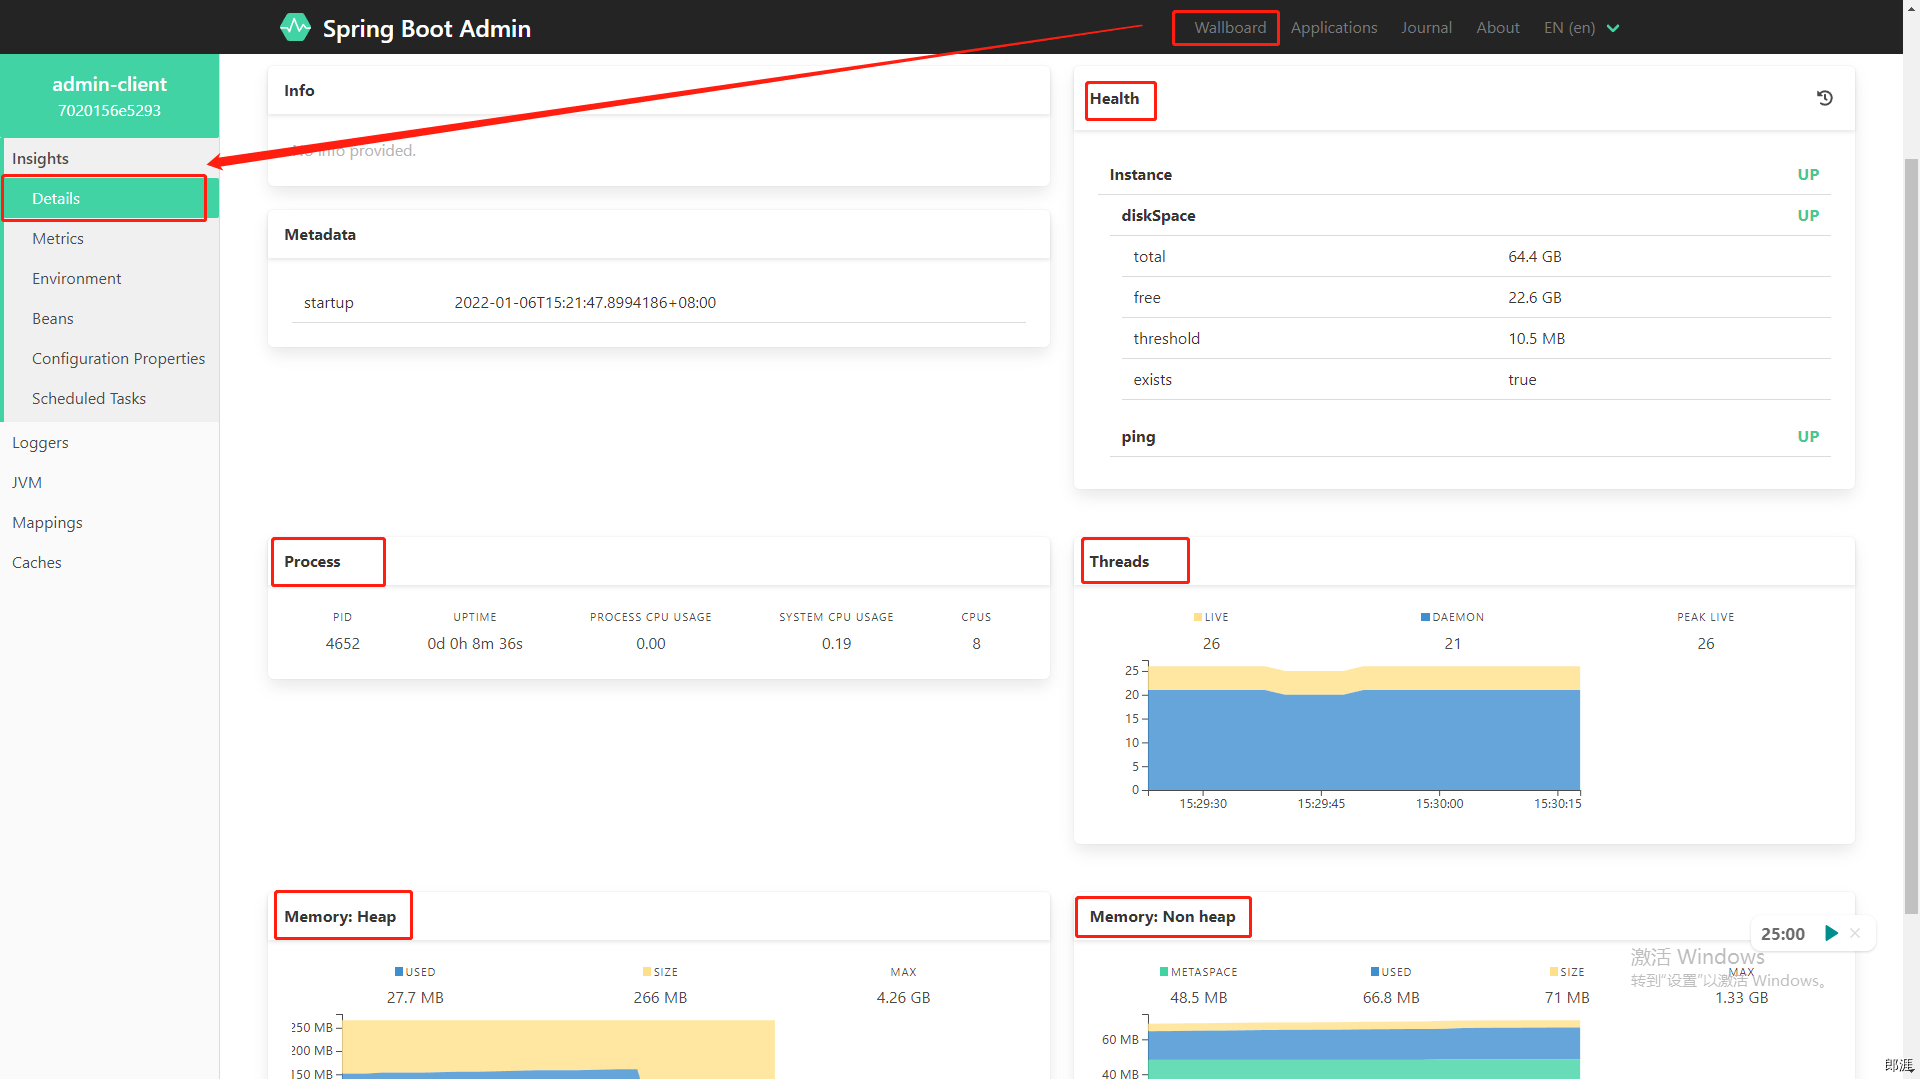Go to Applications in top navigation
The width and height of the screenshot is (1920, 1079).
point(1333,28)
